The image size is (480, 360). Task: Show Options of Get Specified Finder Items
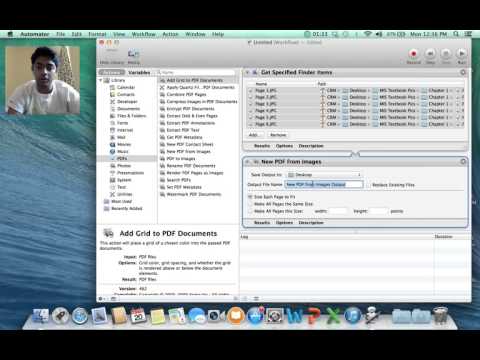[x=284, y=146]
